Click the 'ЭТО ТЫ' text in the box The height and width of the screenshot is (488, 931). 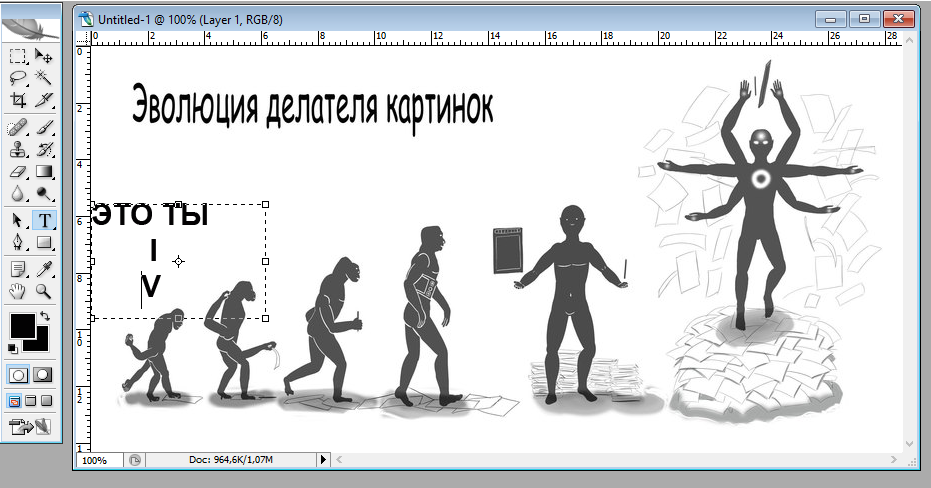tap(150, 215)
